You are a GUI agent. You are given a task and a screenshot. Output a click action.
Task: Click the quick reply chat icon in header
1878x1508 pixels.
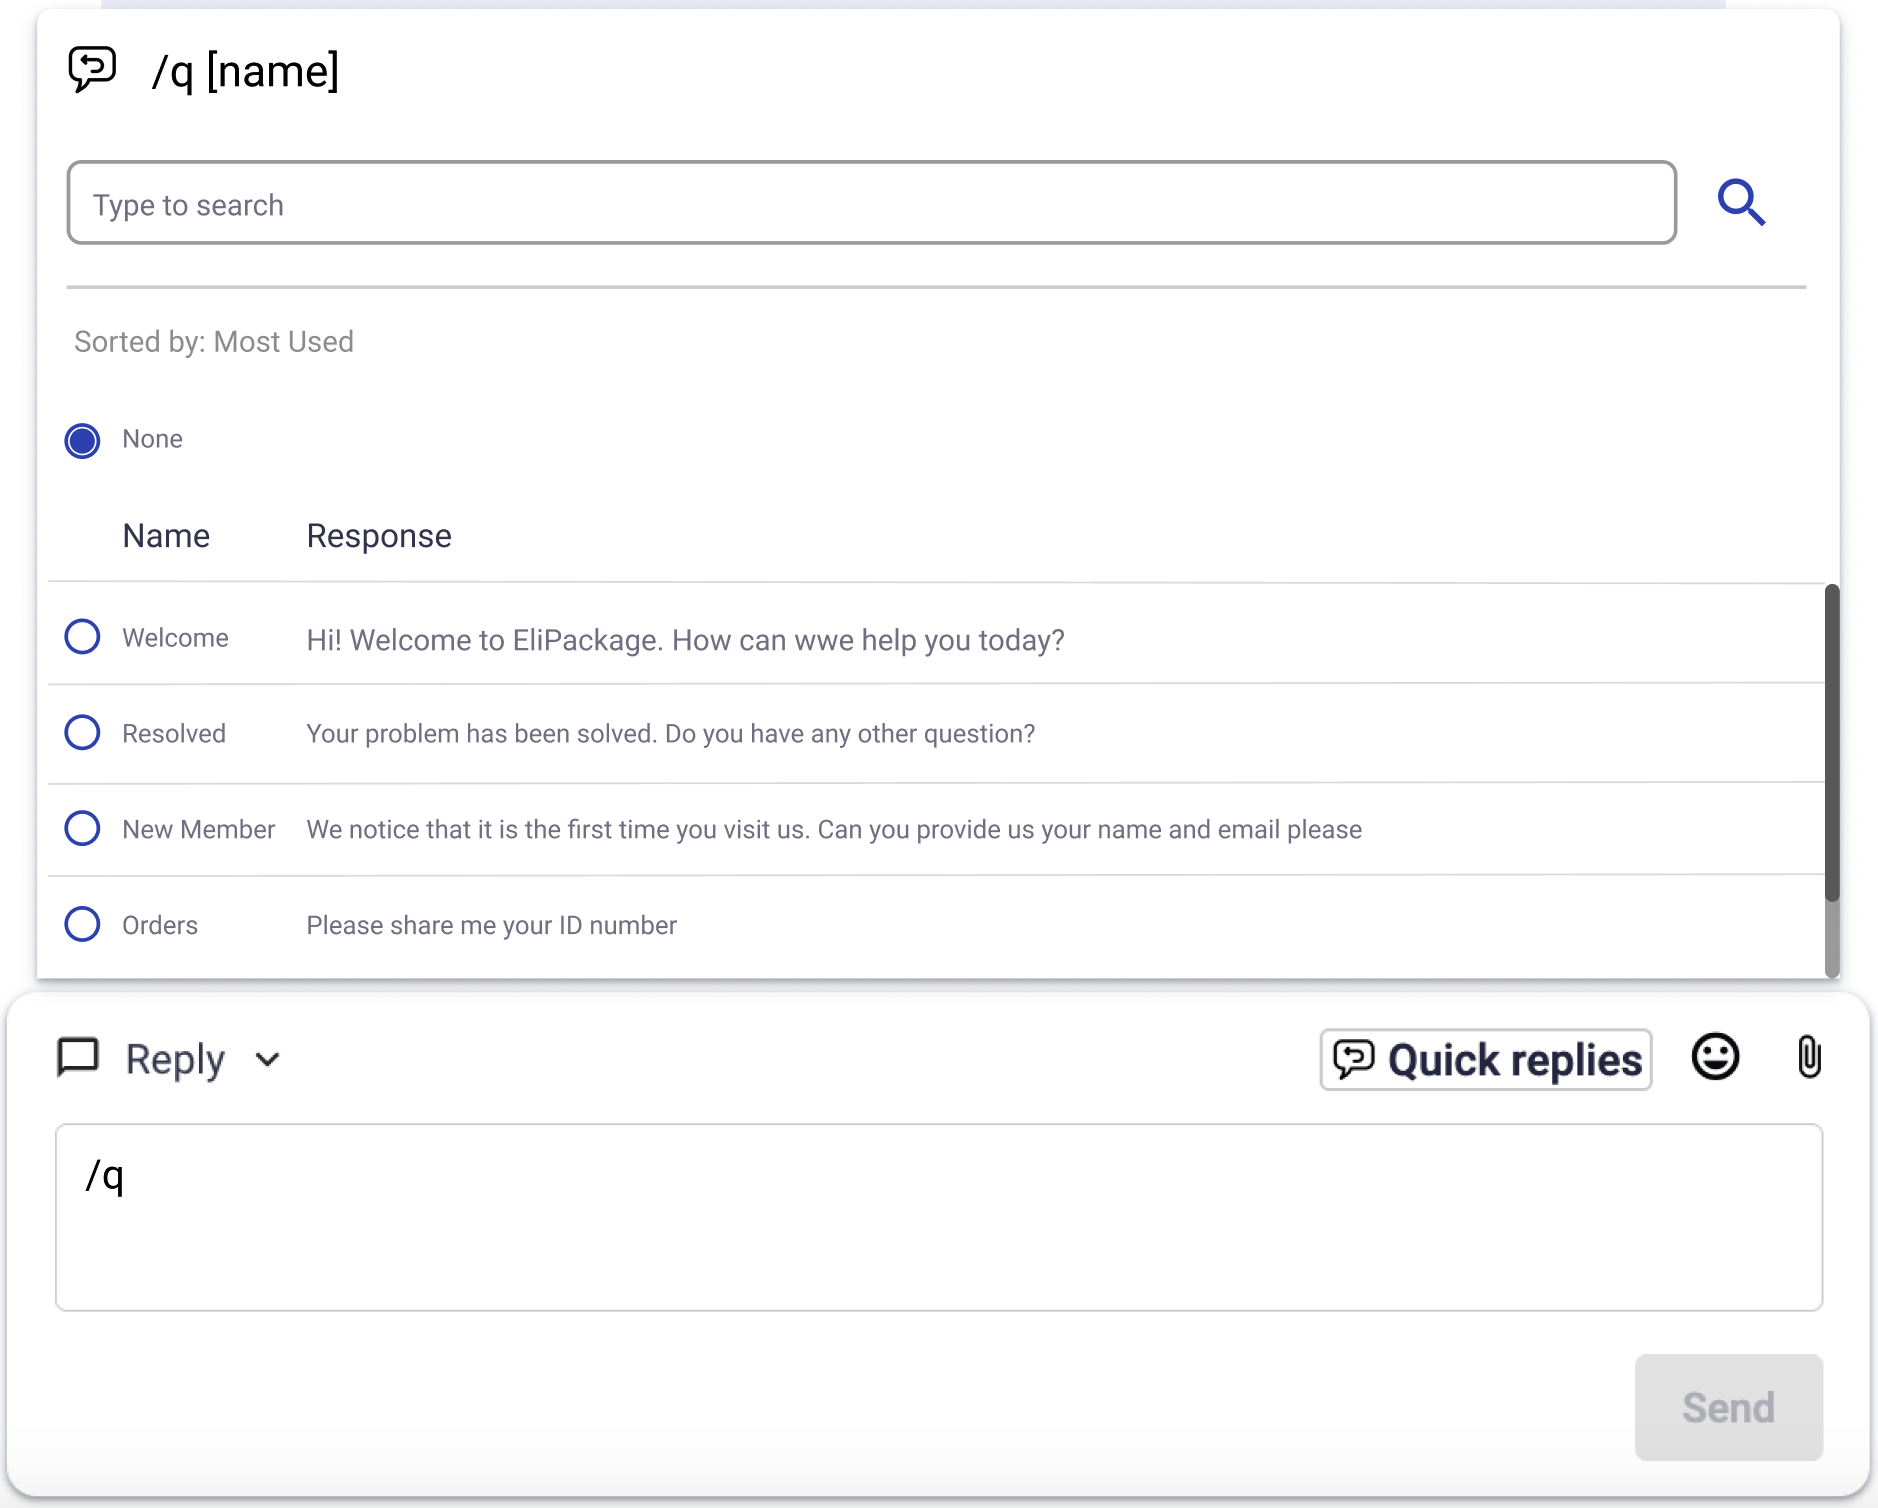(x=92, y=70)
